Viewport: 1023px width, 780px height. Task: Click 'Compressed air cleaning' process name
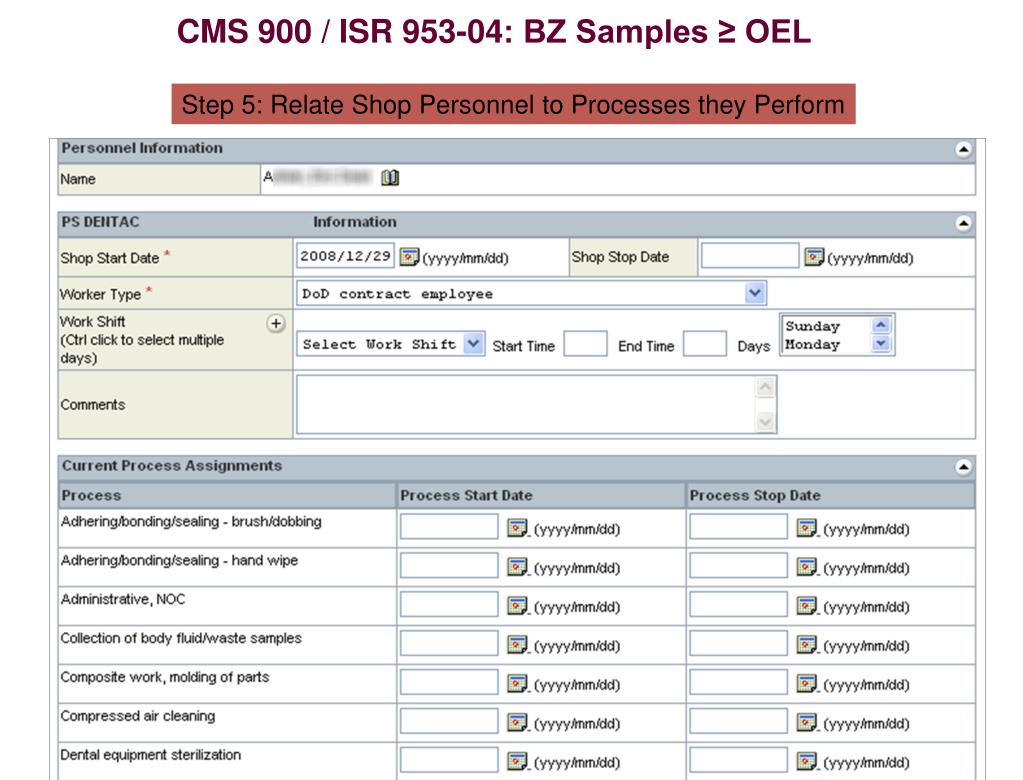click(x=138, y=716)
